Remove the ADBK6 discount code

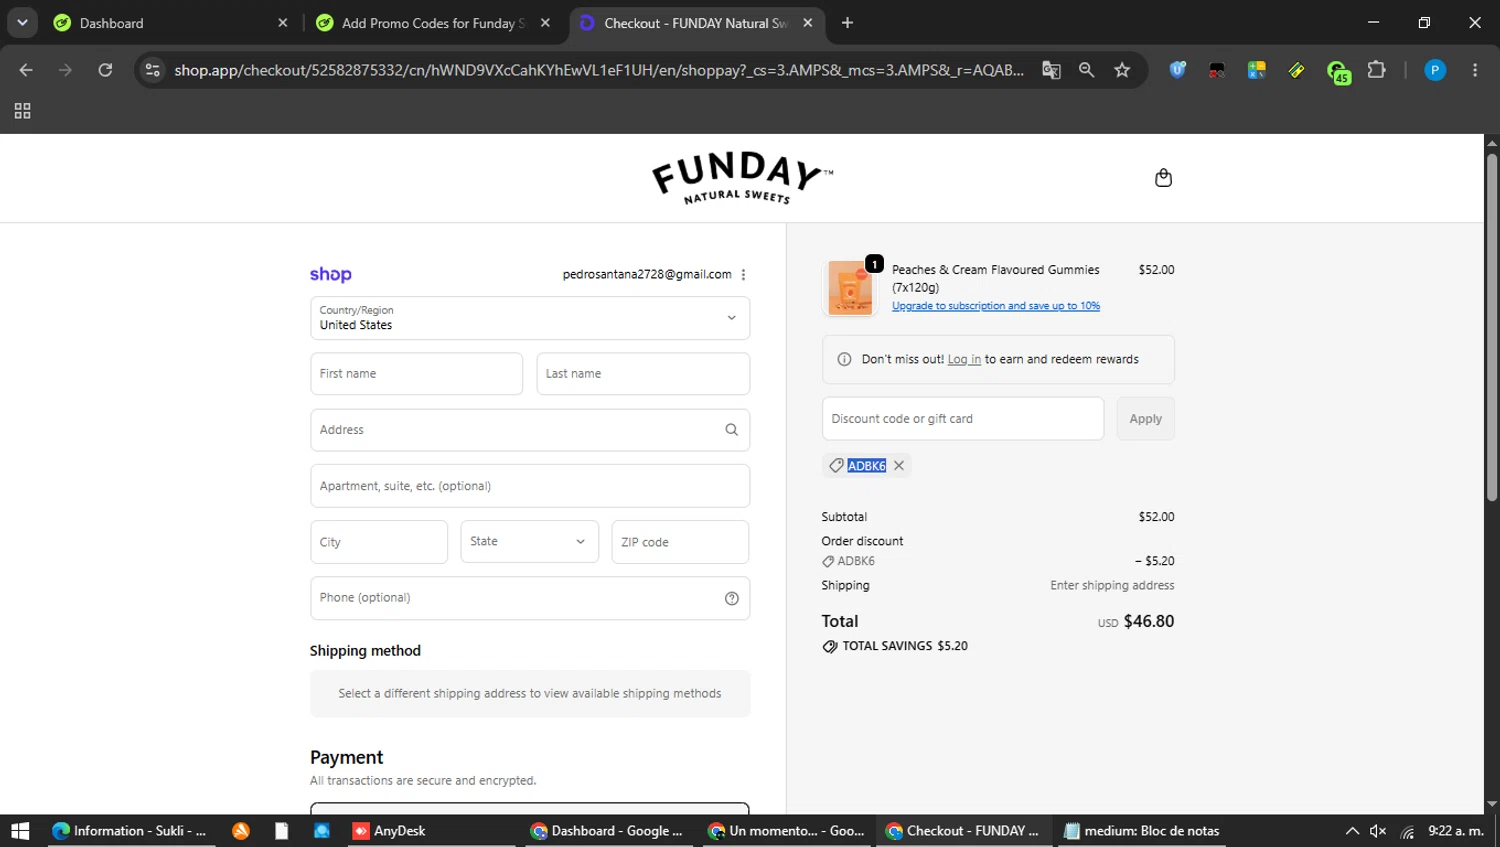(x=899, y=466)
